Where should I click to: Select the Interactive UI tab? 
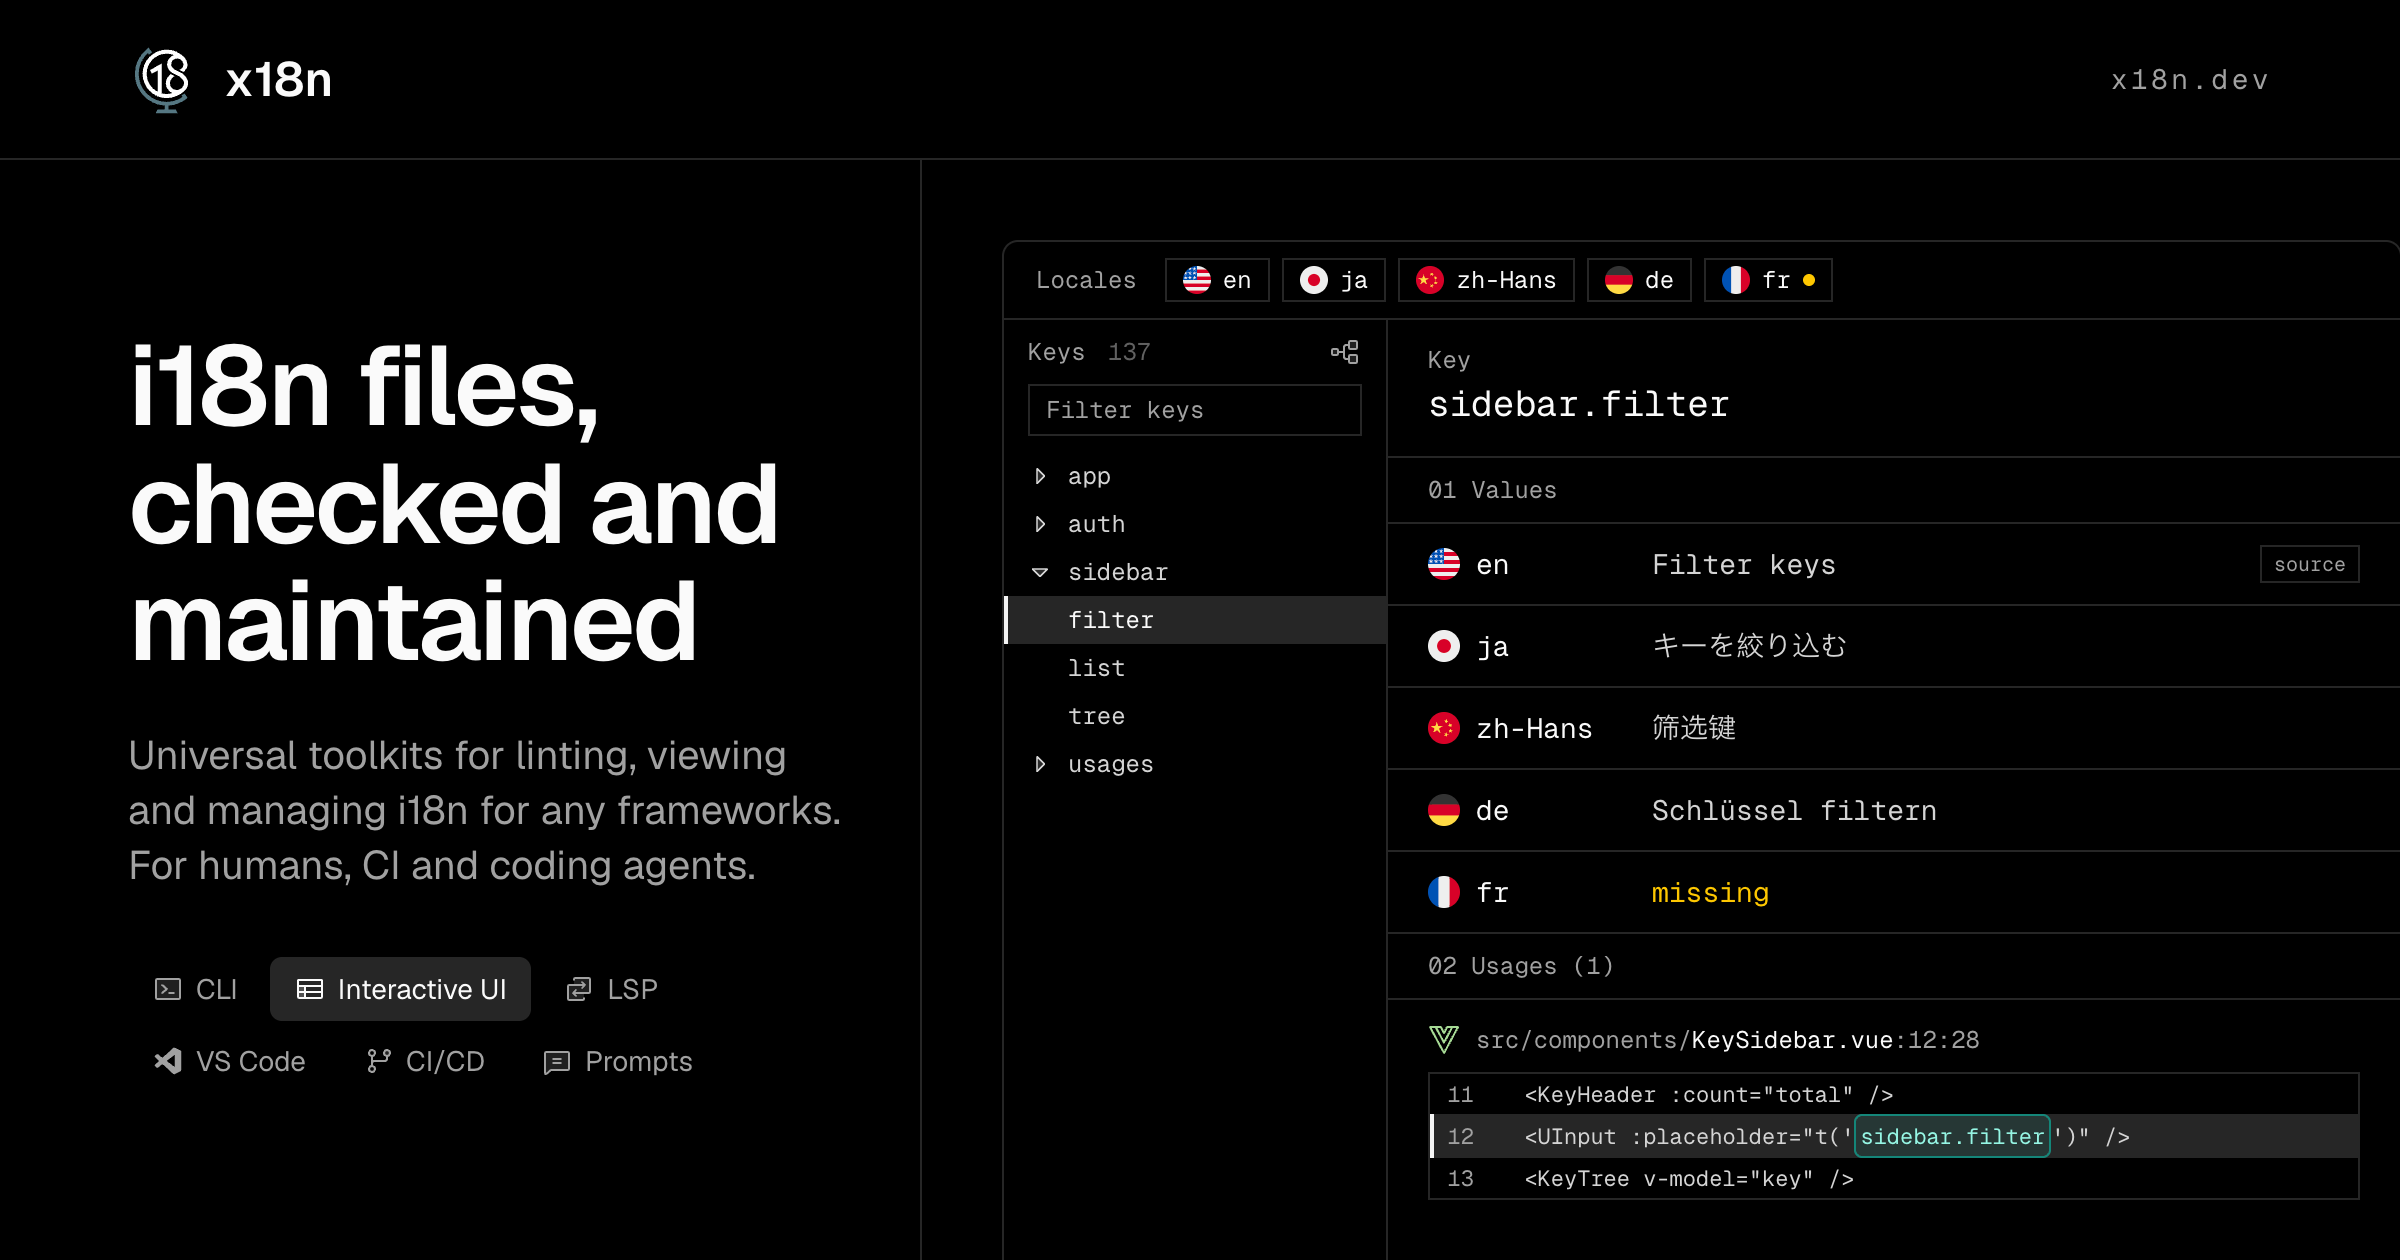point(400,989)
